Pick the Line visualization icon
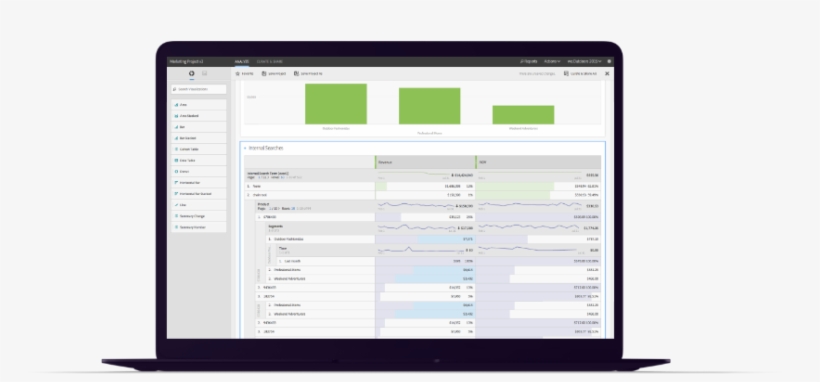Screen dimensions: 820x382 (x=176, y=205)
